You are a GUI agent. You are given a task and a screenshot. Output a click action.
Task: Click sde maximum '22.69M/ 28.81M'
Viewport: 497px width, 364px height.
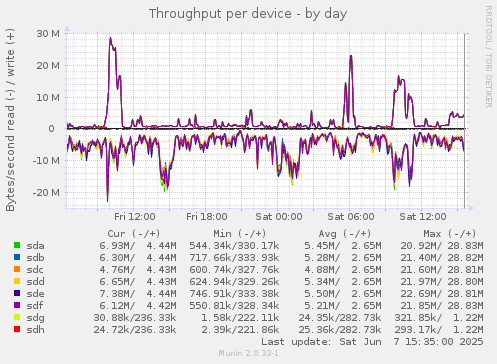point(442,294)
